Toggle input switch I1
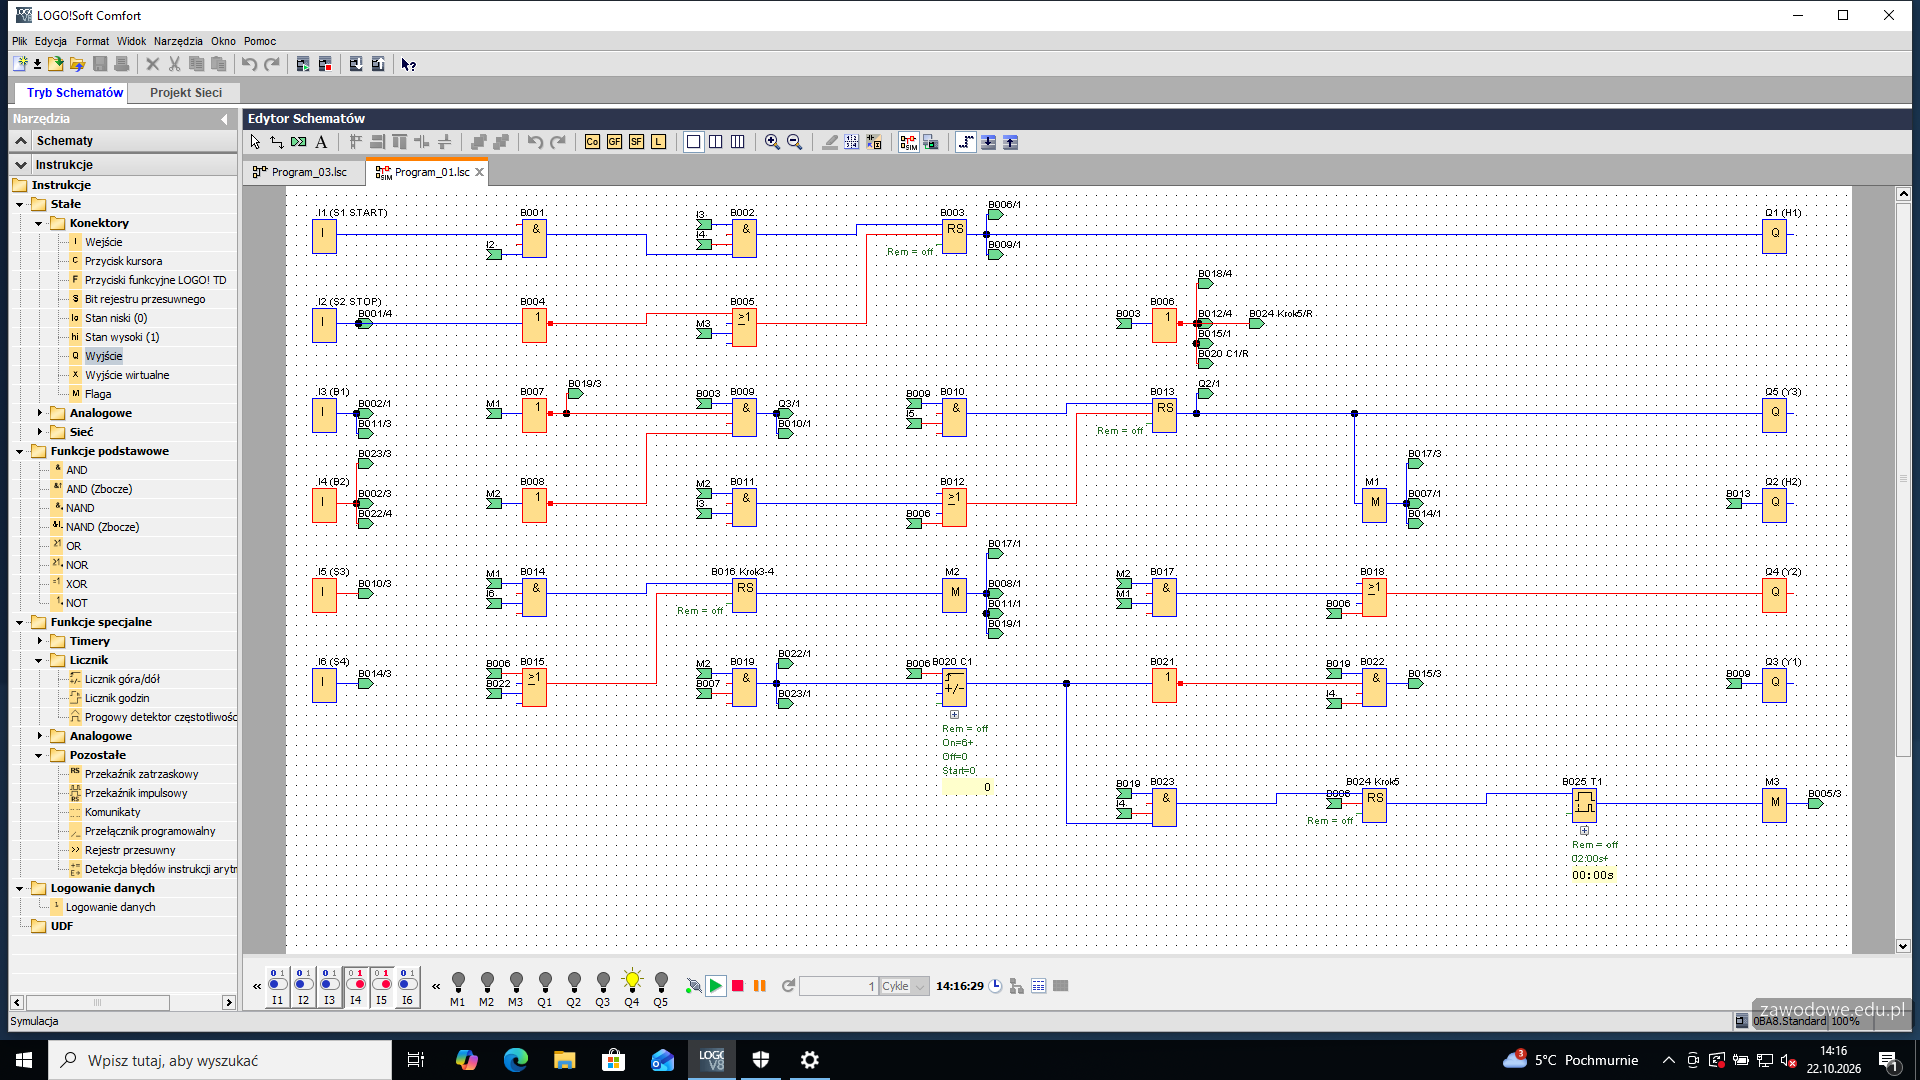Screen dimensions: 1920x1080 point(277,986)
